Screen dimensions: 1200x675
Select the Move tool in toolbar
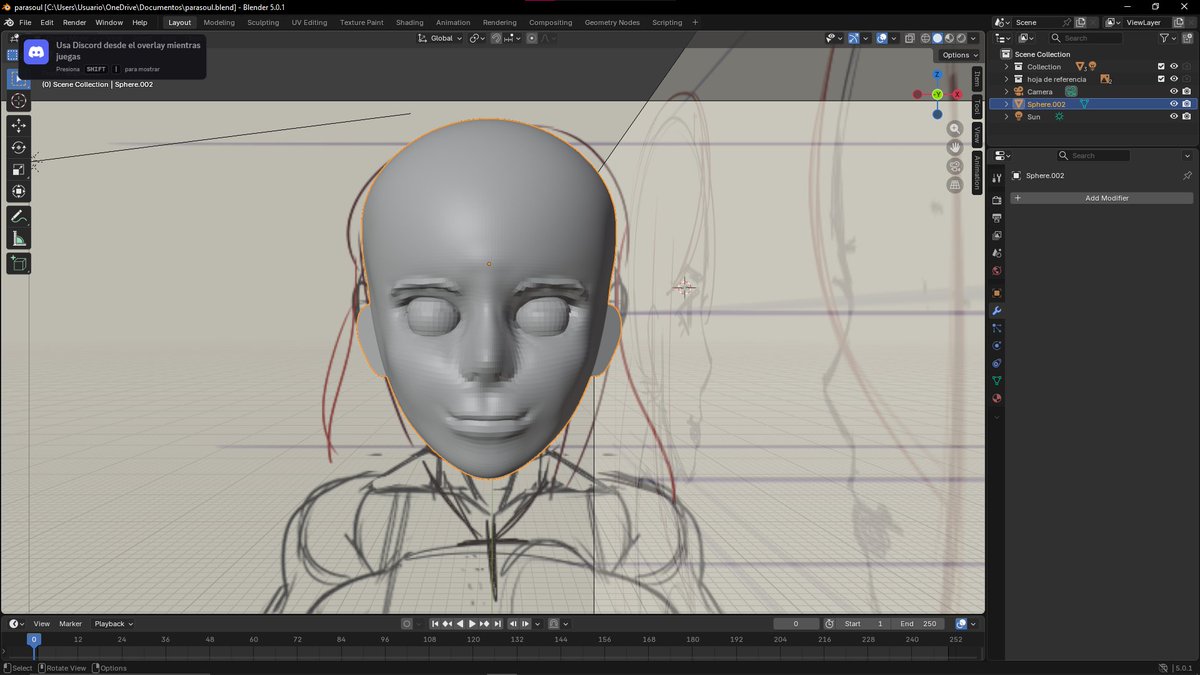pyautogui.click(x=19, y=125)
